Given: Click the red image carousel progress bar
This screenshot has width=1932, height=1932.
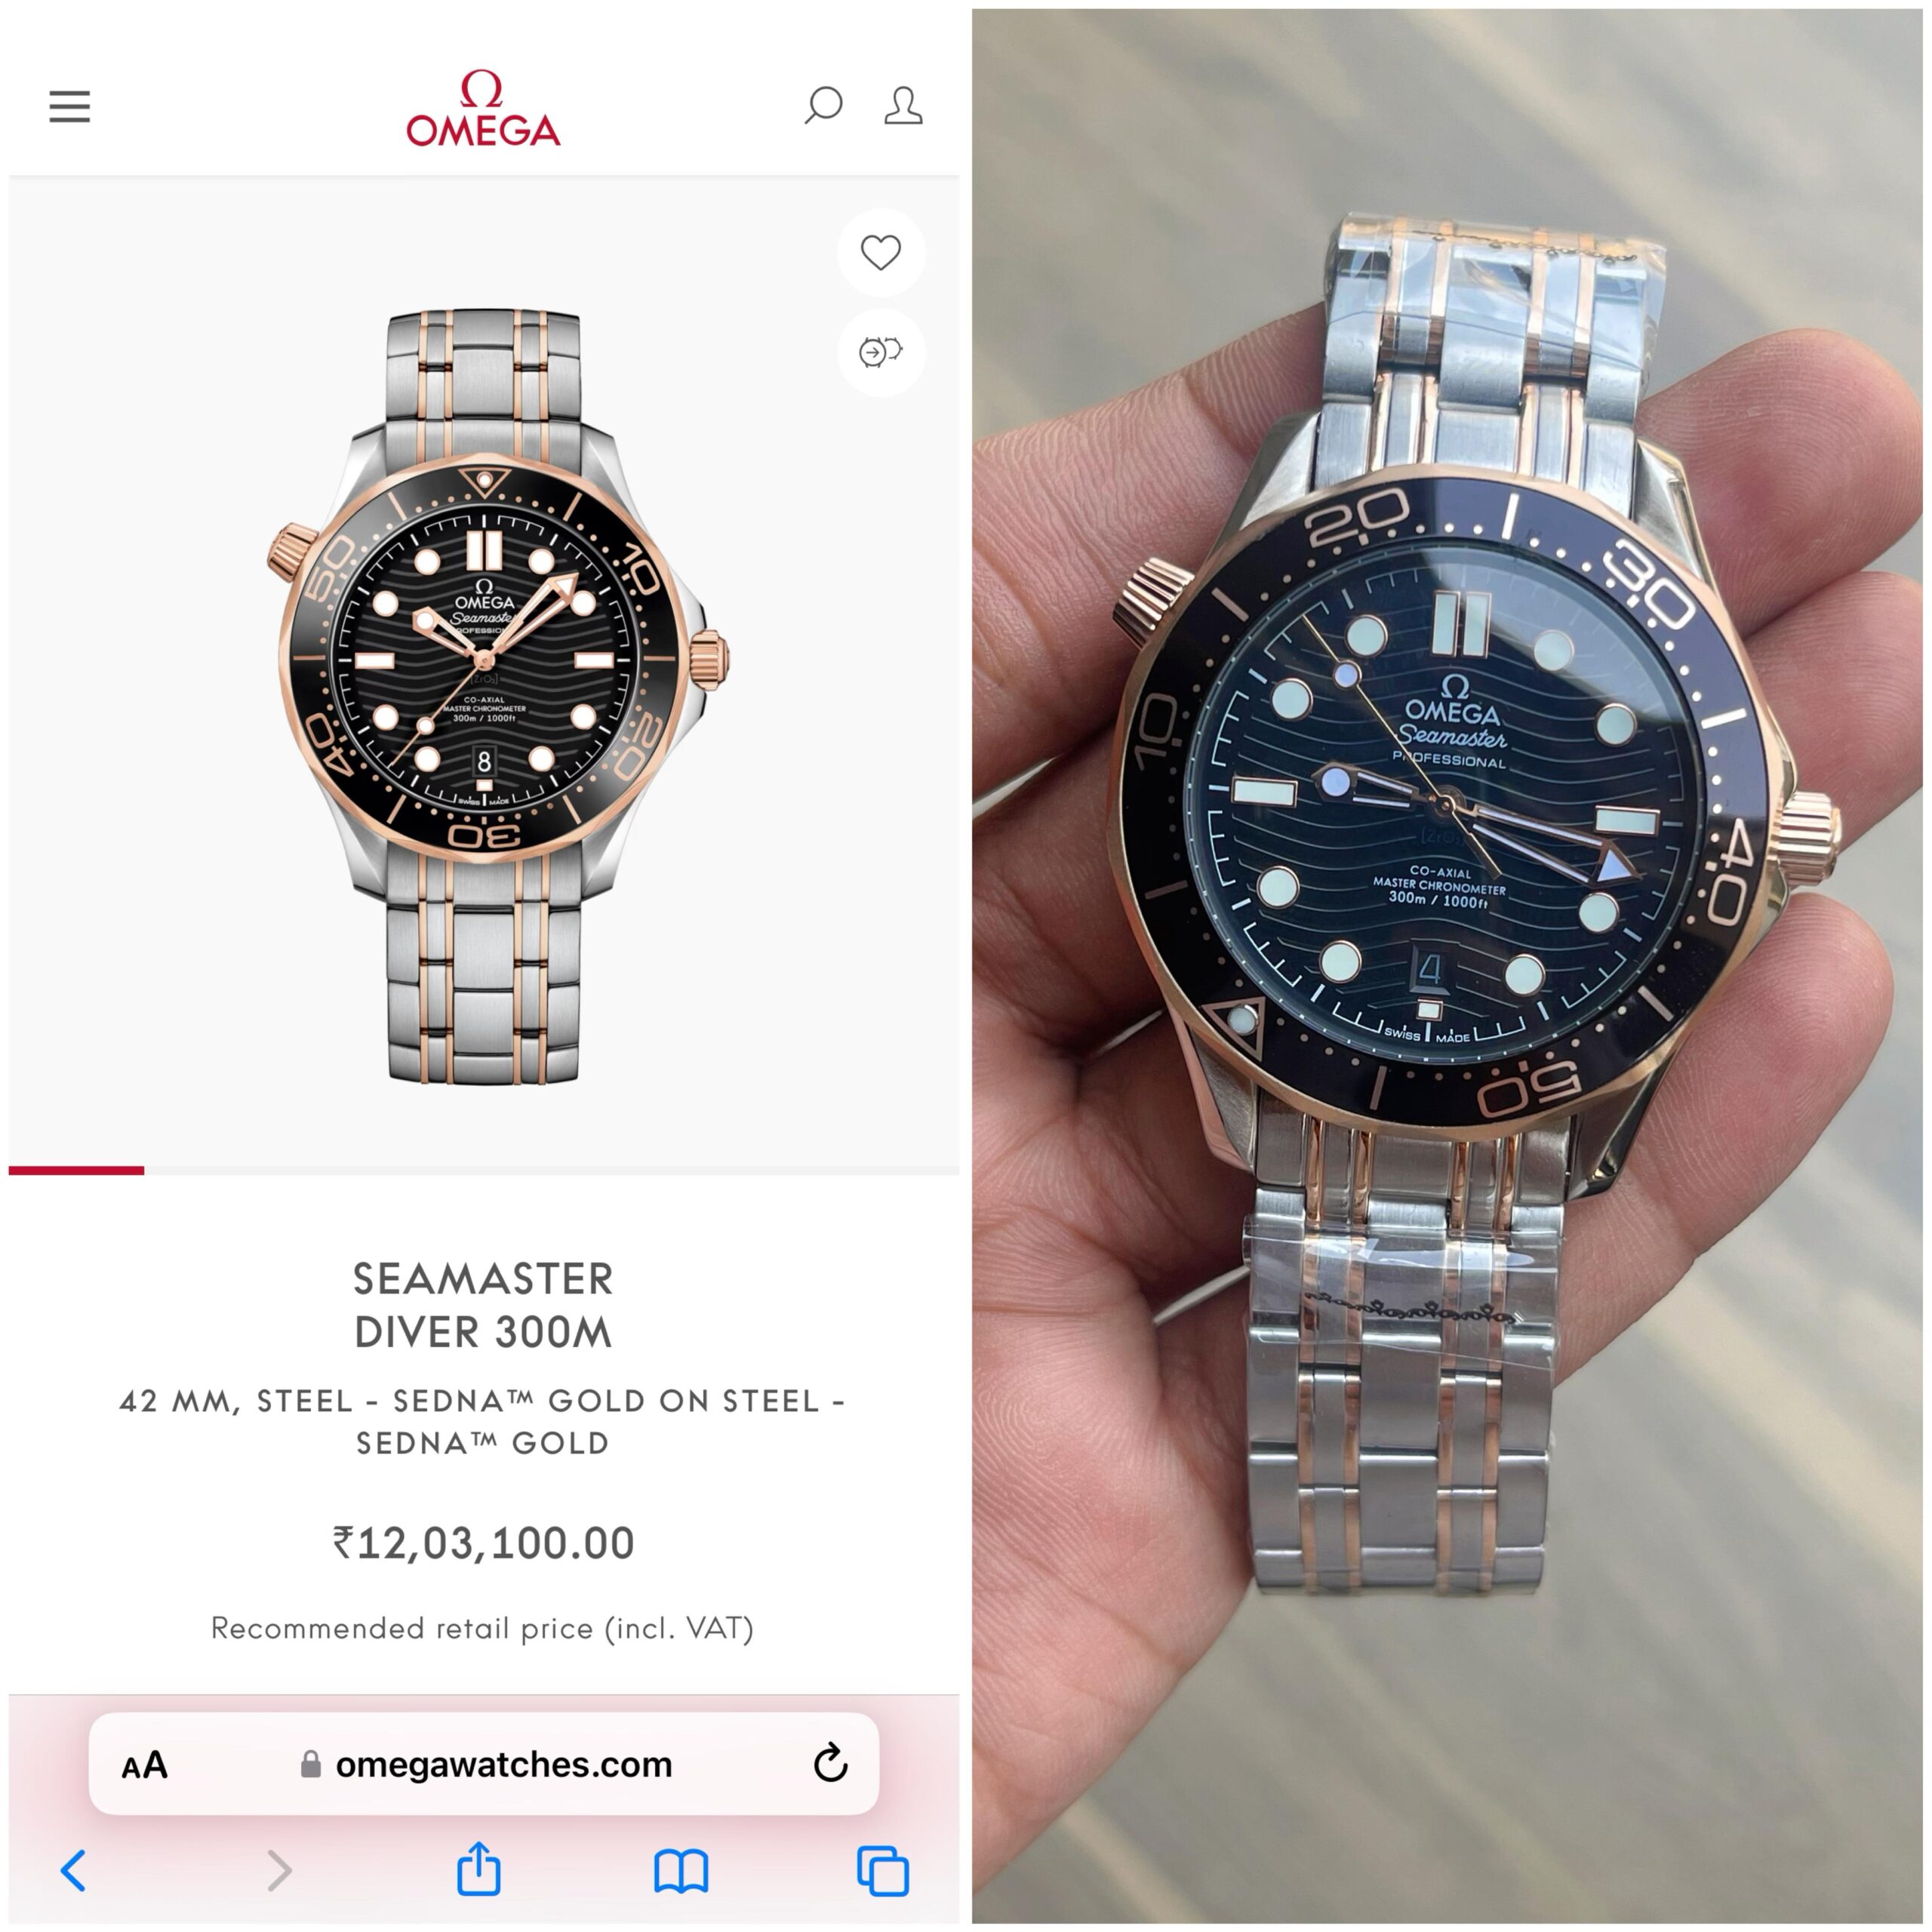Looking at the screenshot, I should (76, 1170).
